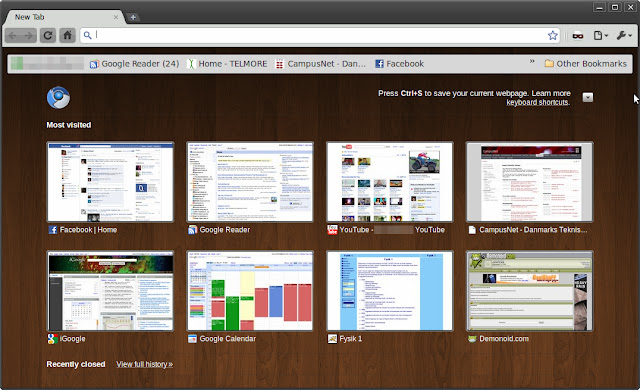Open the iGoogle thumbnail preview
This screenshot has height=390, width=640.
110,291
